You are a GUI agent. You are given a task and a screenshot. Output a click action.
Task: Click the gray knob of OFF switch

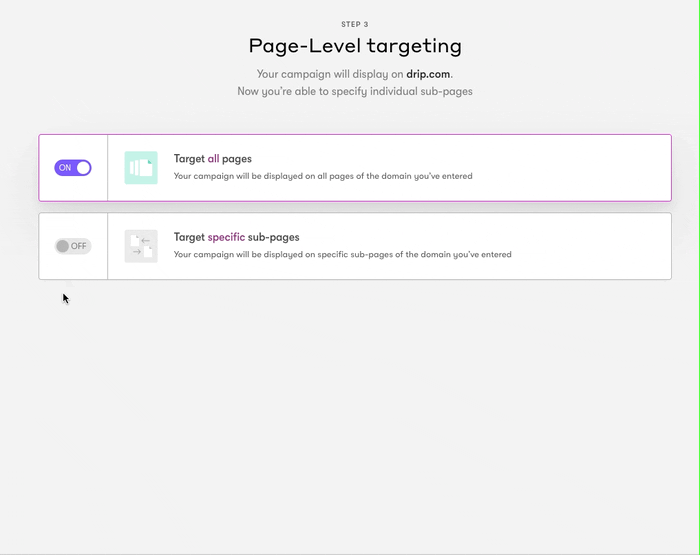tap(62, 246)
